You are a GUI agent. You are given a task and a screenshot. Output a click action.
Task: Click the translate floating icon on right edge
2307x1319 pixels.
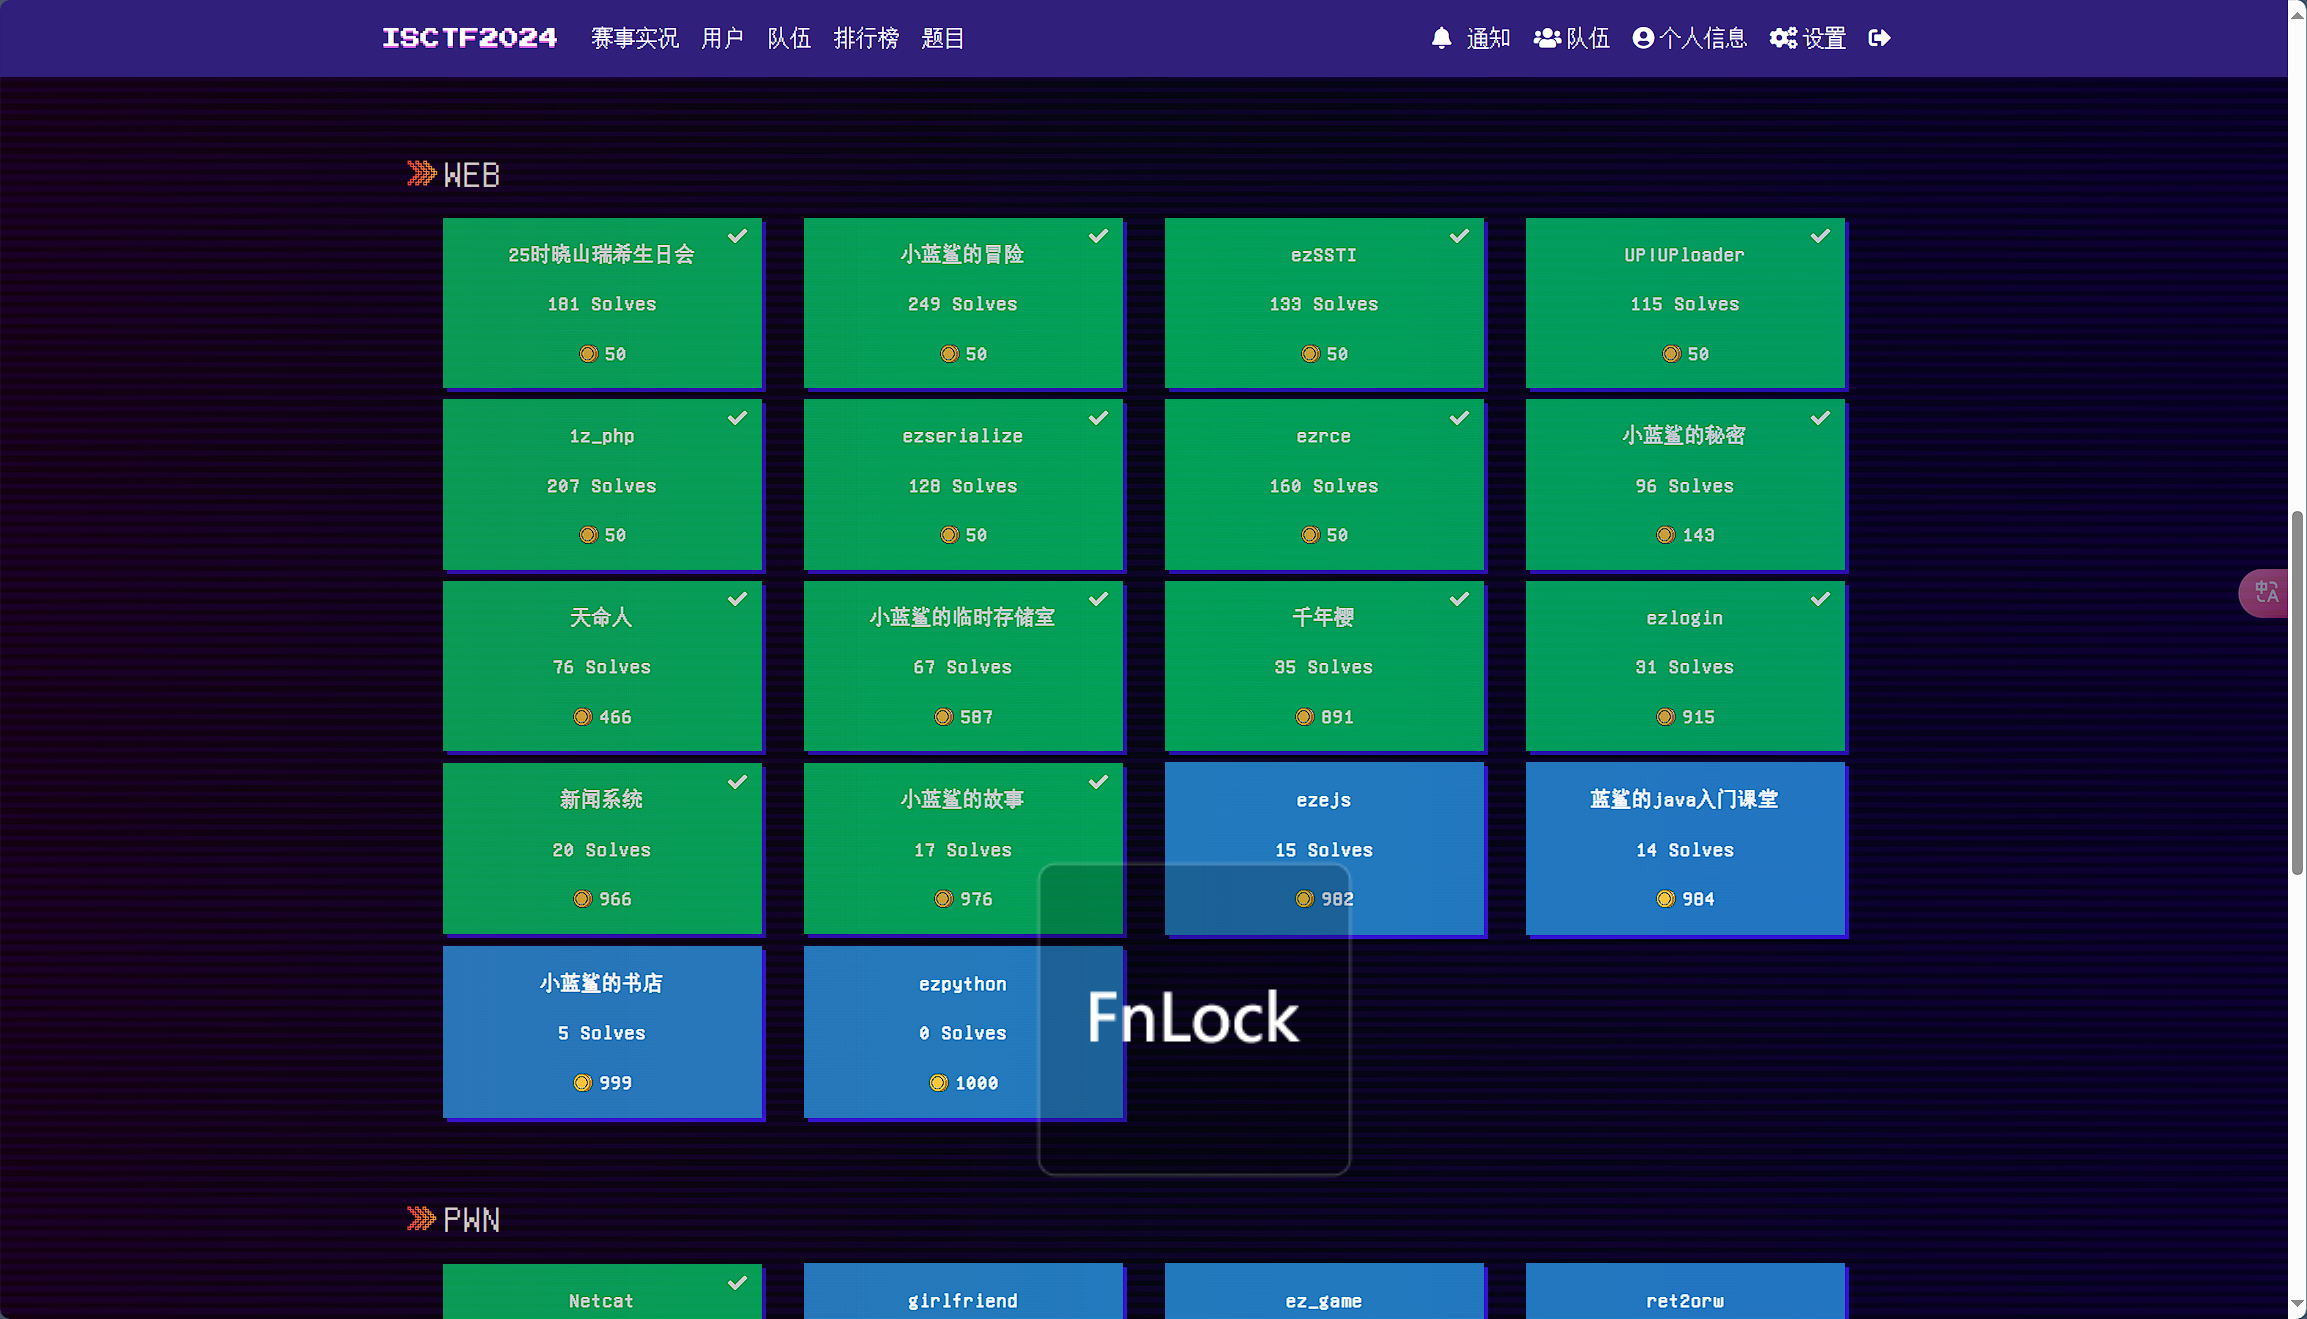[2266, 593]
